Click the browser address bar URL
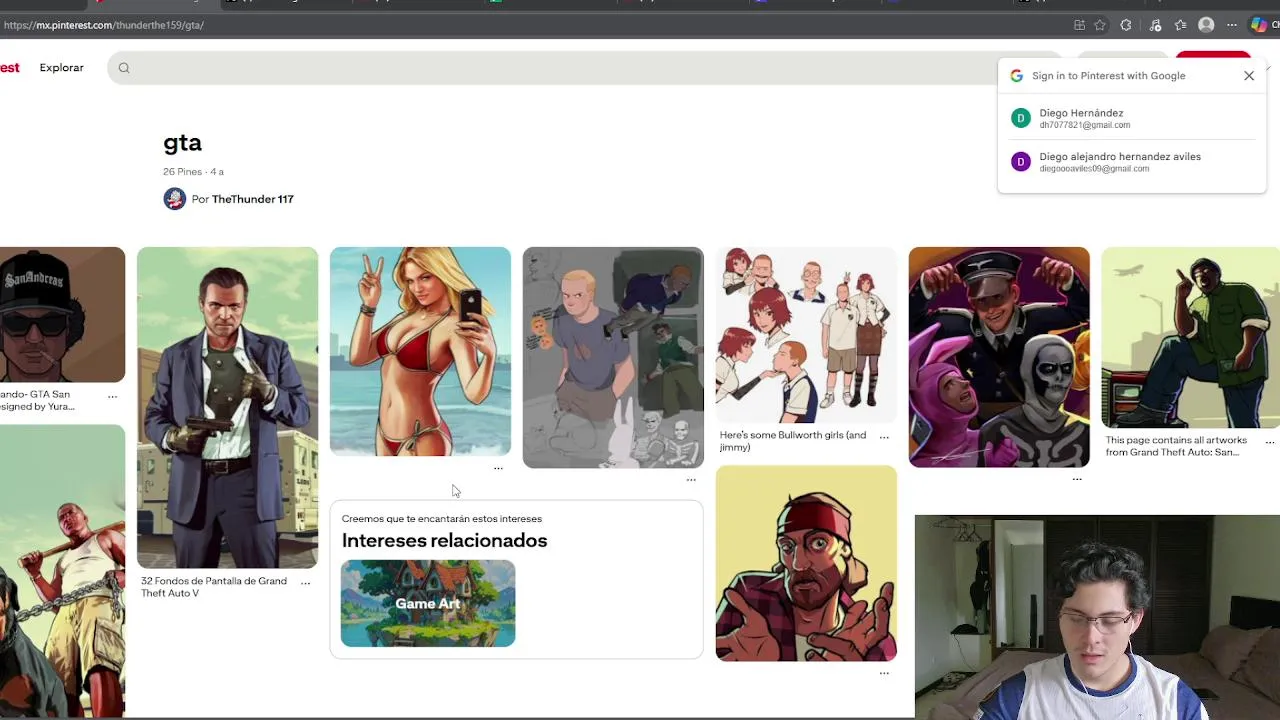Image resolution: width=1280 pixels, height=720 pixels. 104,25
